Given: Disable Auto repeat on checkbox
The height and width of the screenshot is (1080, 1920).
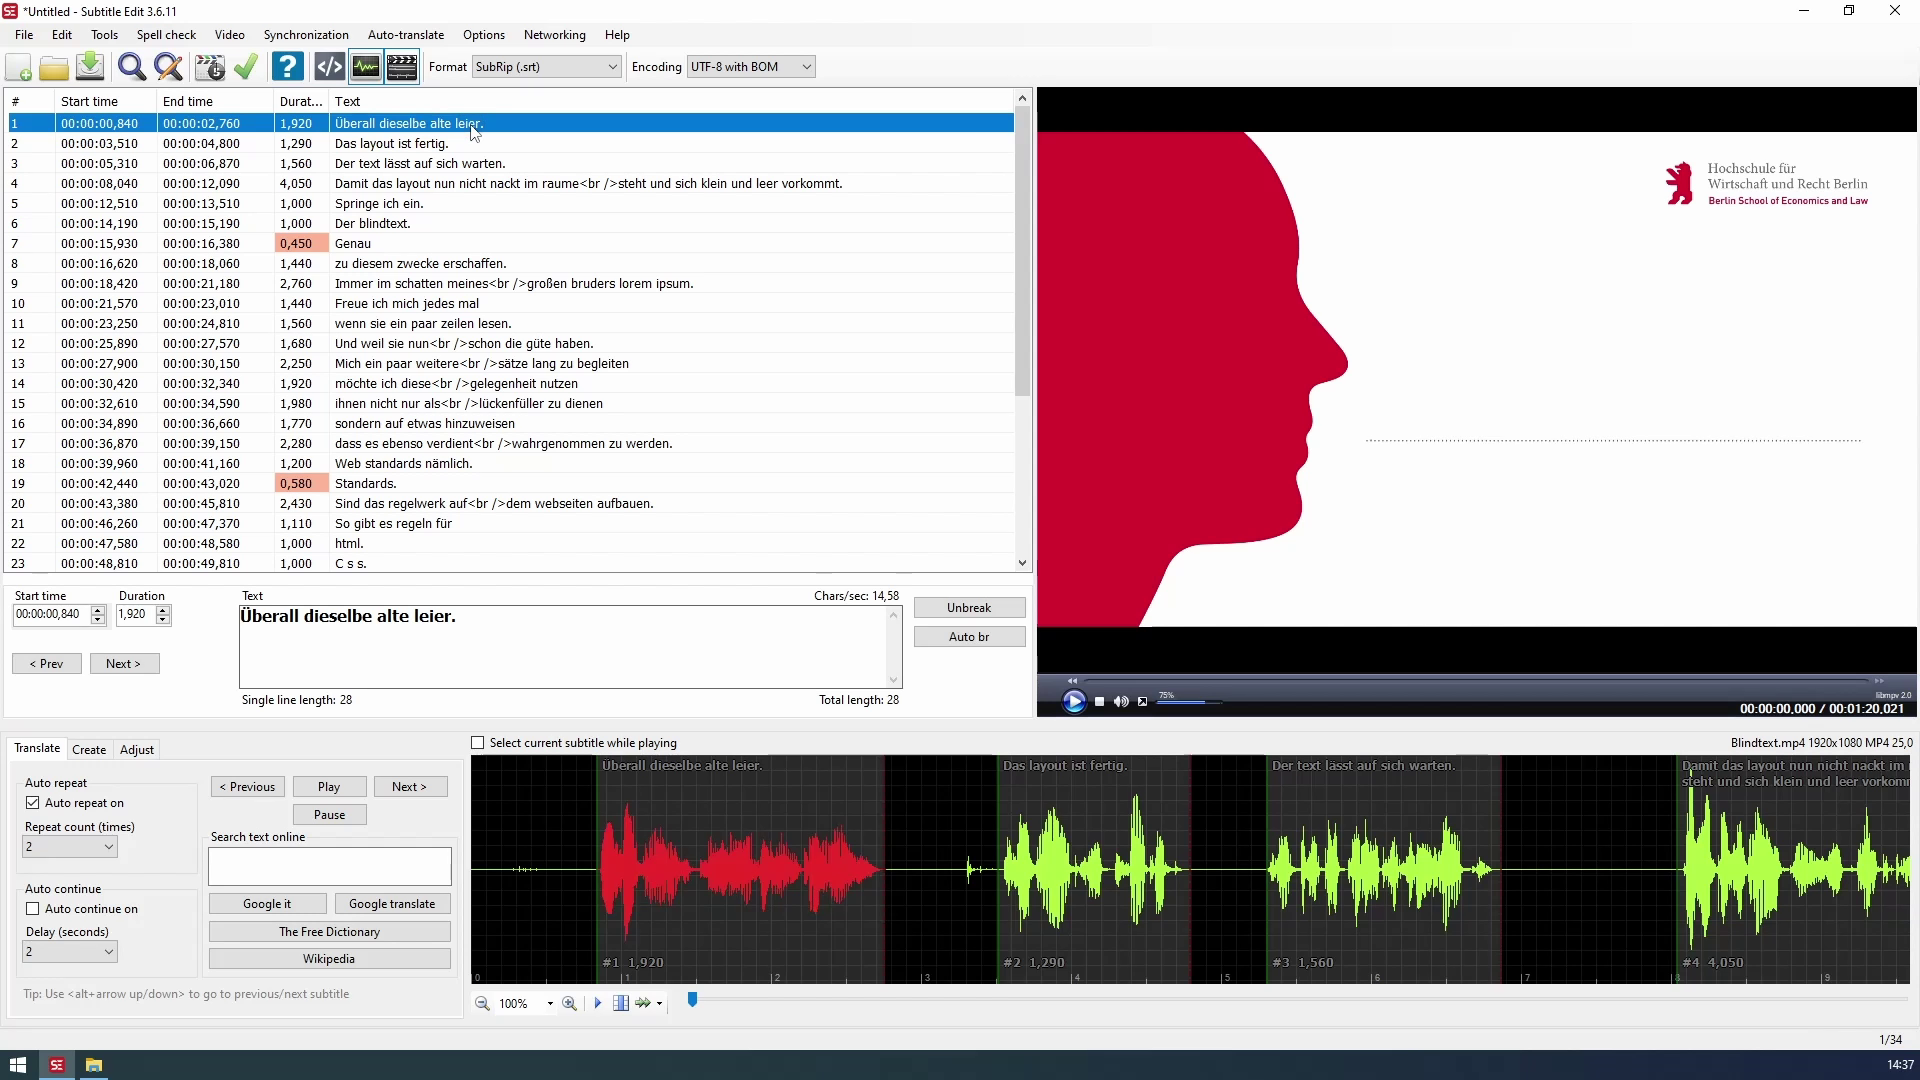Looking at the screenshot, I should pyautogui.click(x=33, y=803).
